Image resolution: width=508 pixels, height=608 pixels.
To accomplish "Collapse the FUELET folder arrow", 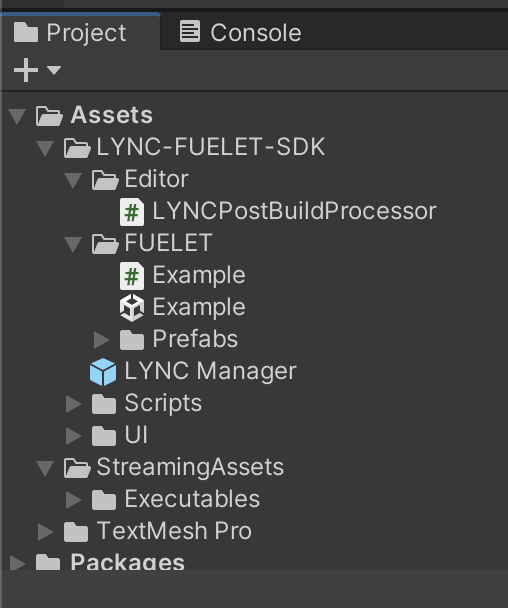I will [73, 244].
